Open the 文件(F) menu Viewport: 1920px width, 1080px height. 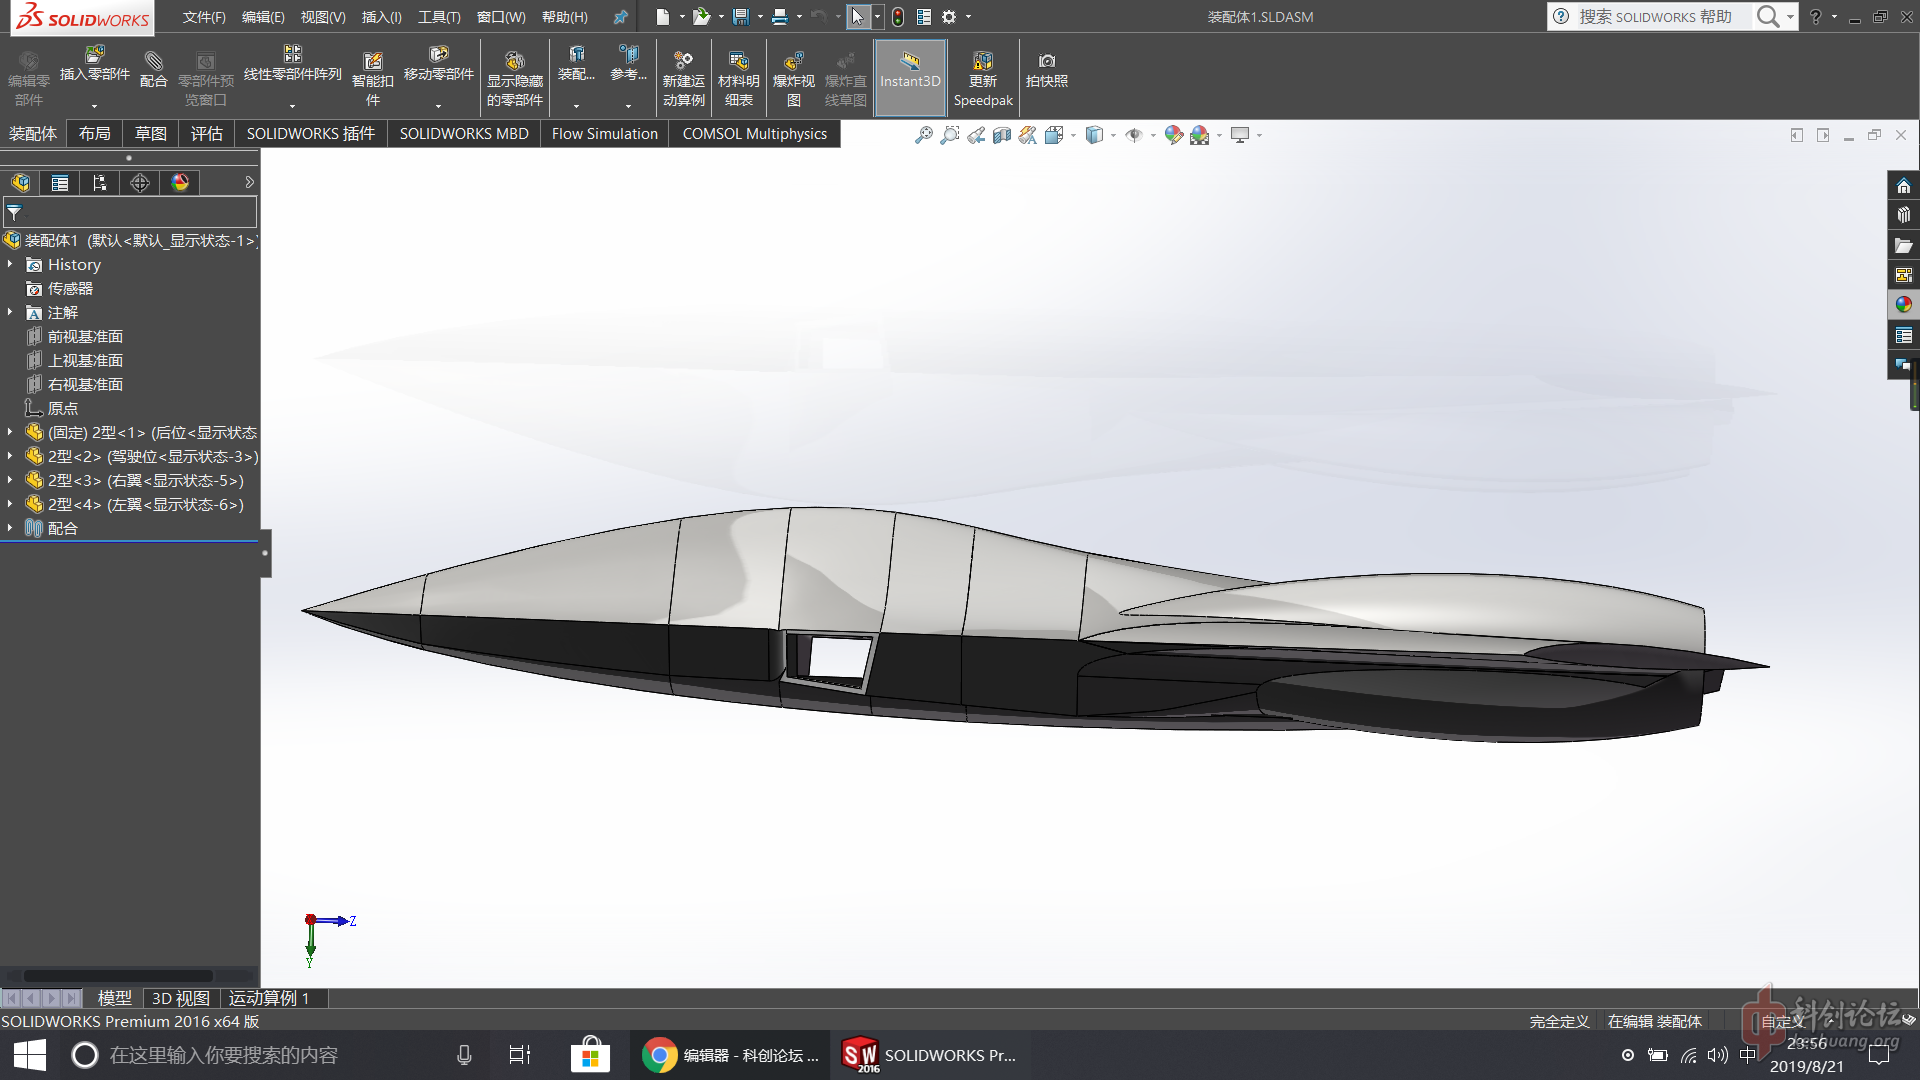point(204,17)
